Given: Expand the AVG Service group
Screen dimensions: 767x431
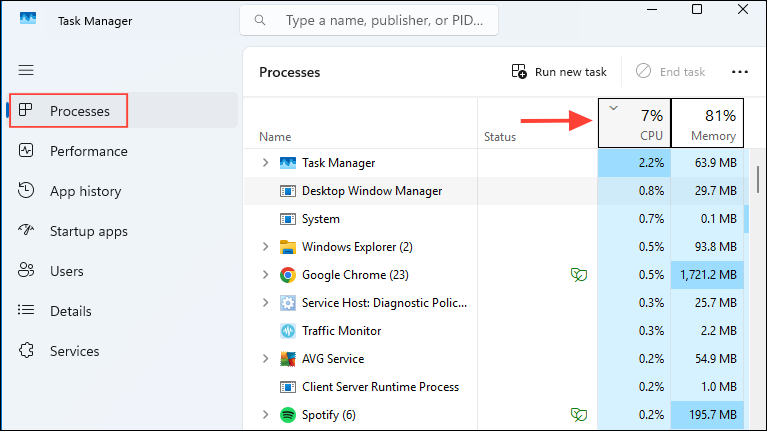Looking at the screenshot, I should (266, 359).
